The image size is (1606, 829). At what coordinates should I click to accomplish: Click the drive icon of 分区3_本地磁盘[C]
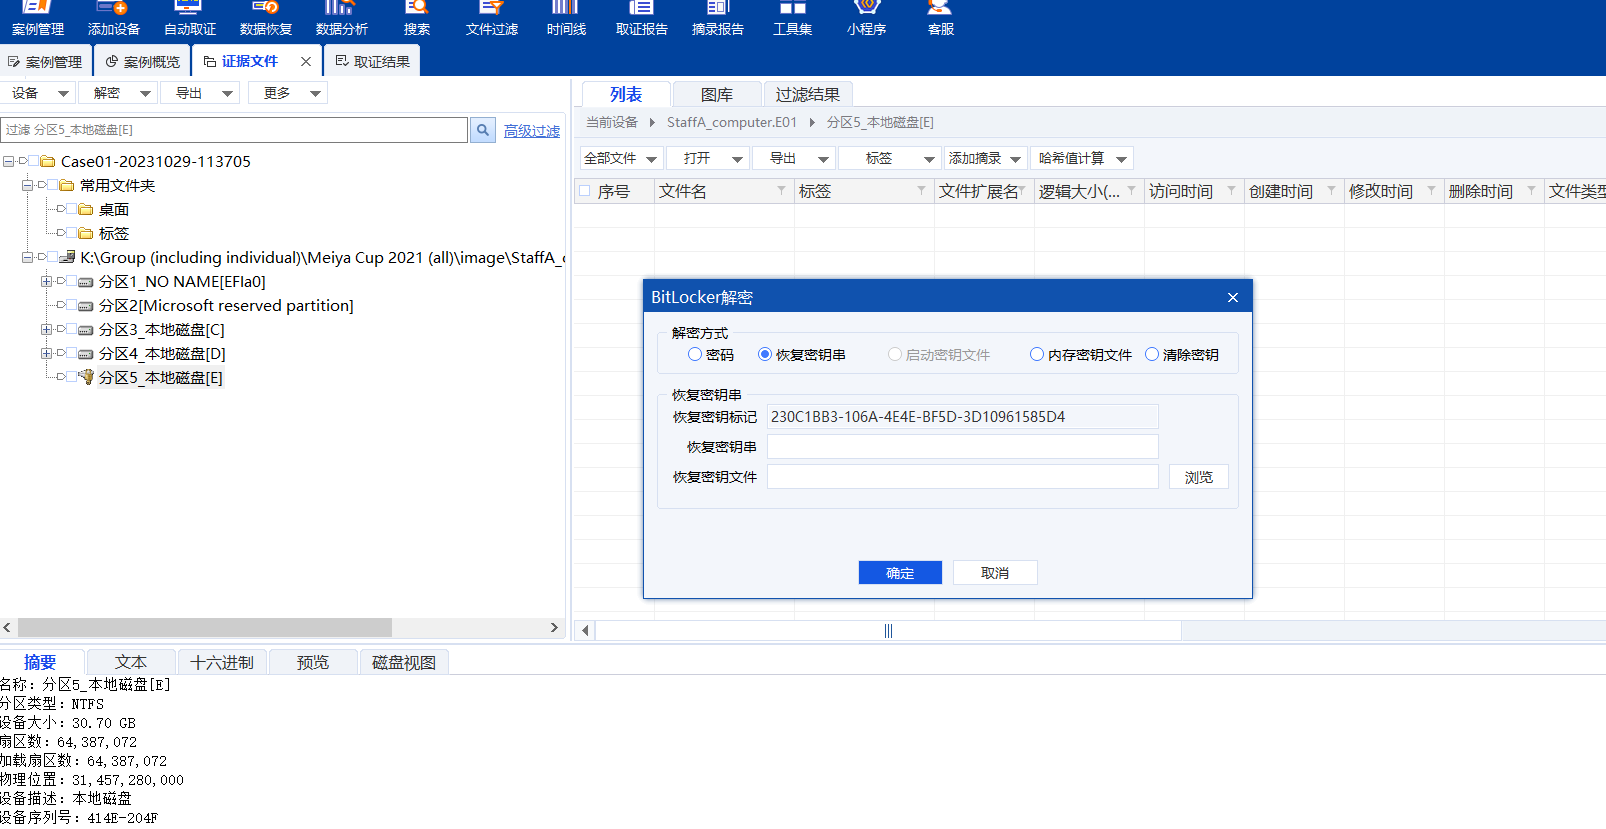click(86, 330)
